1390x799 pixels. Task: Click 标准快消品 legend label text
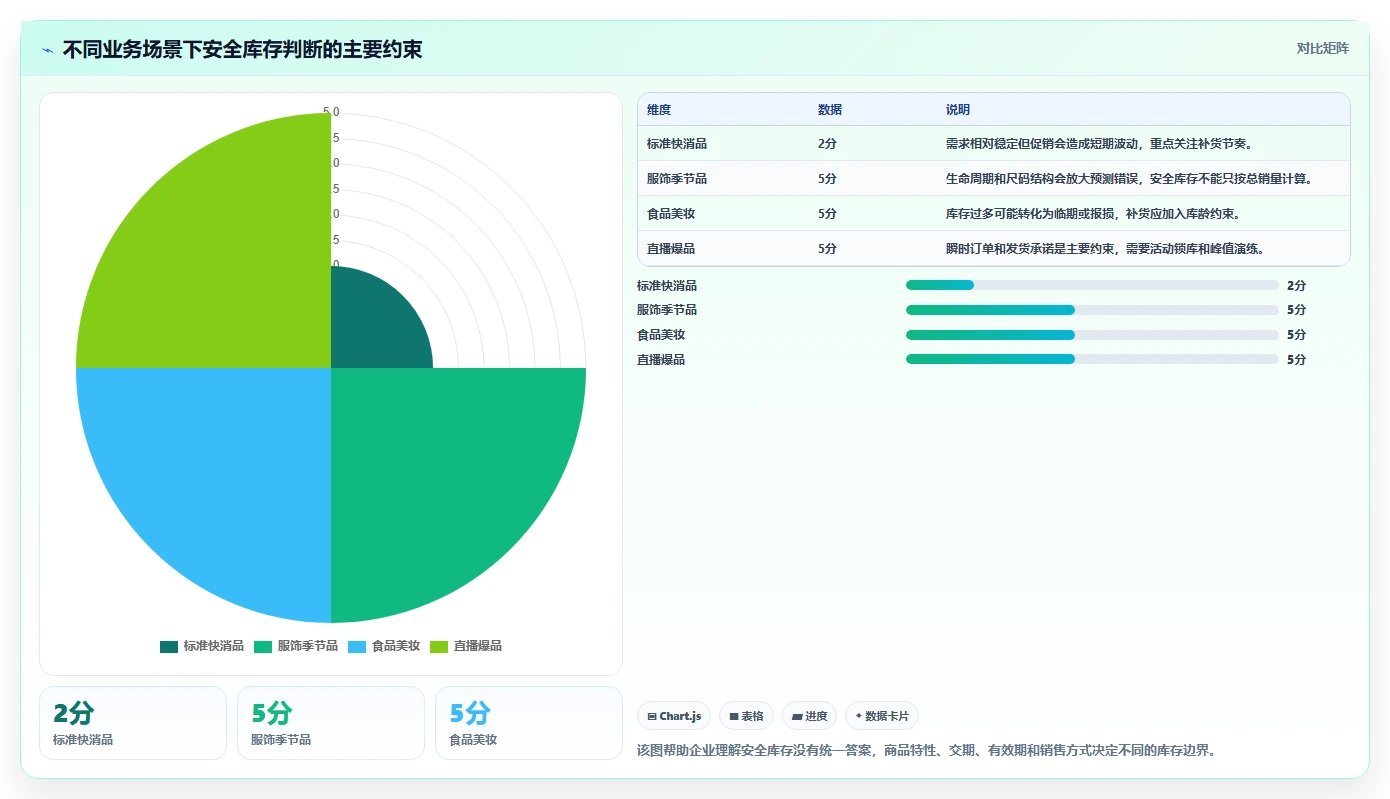click(x=213, y=646)
